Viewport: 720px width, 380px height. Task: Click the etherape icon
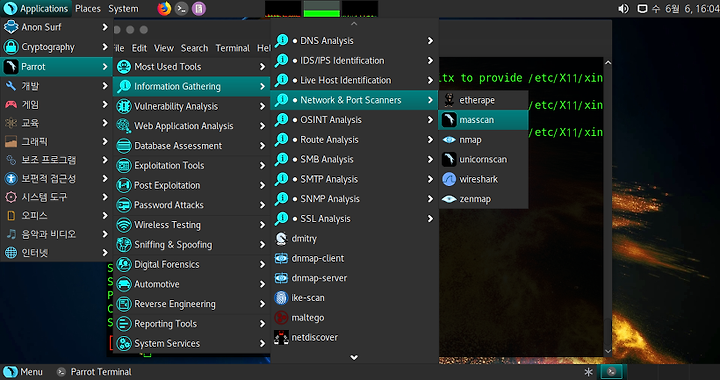point(449,100)
